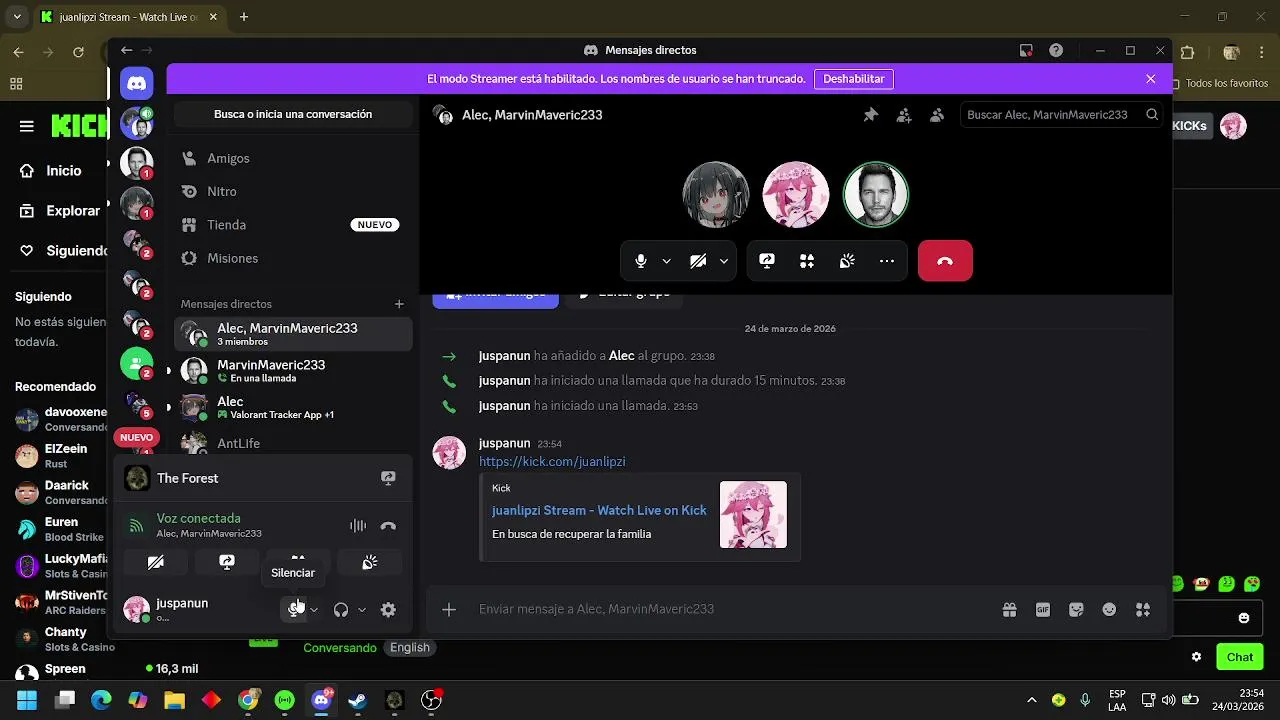
Task: Hang up with red disconnect button
Action: point(945,261)
